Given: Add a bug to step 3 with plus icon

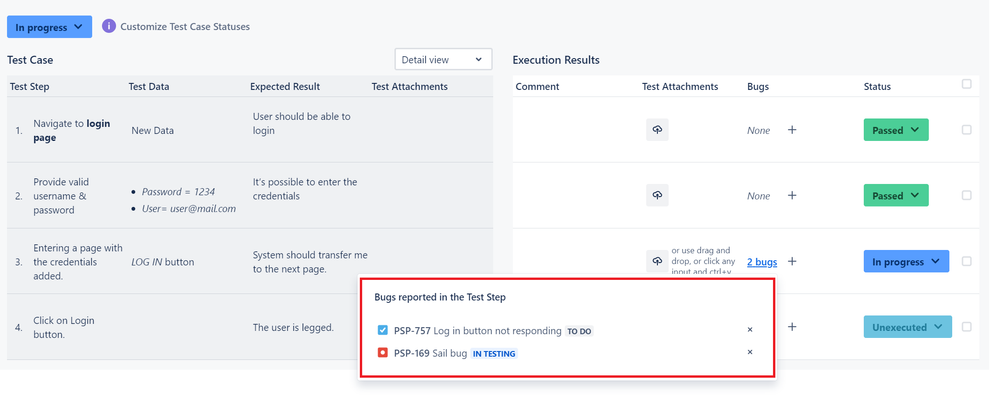Looking at the screenshot, I should click(792, 262).
